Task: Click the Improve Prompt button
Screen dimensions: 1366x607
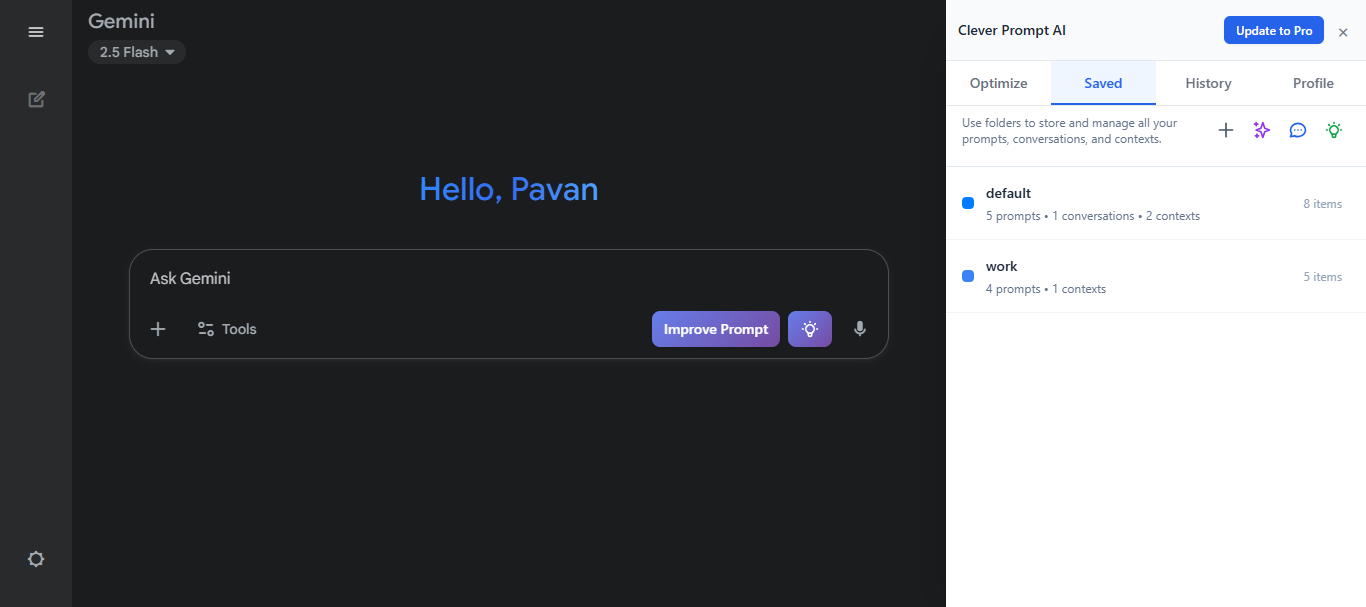Action: click(716, 329)
